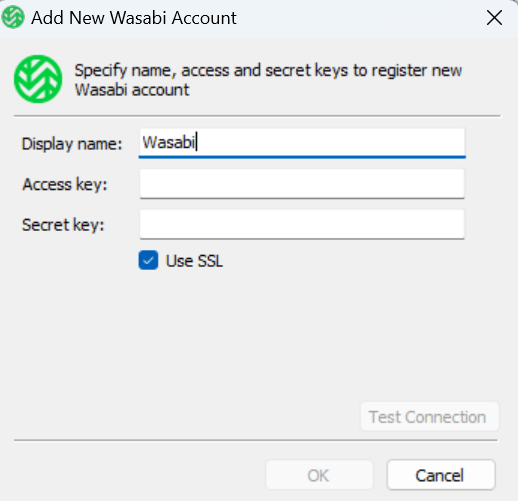Click empty title bar area beside the title
Image resolution: width=518 pixels, height=501 pixels.
pyautogui.click(x=360, y=18)
